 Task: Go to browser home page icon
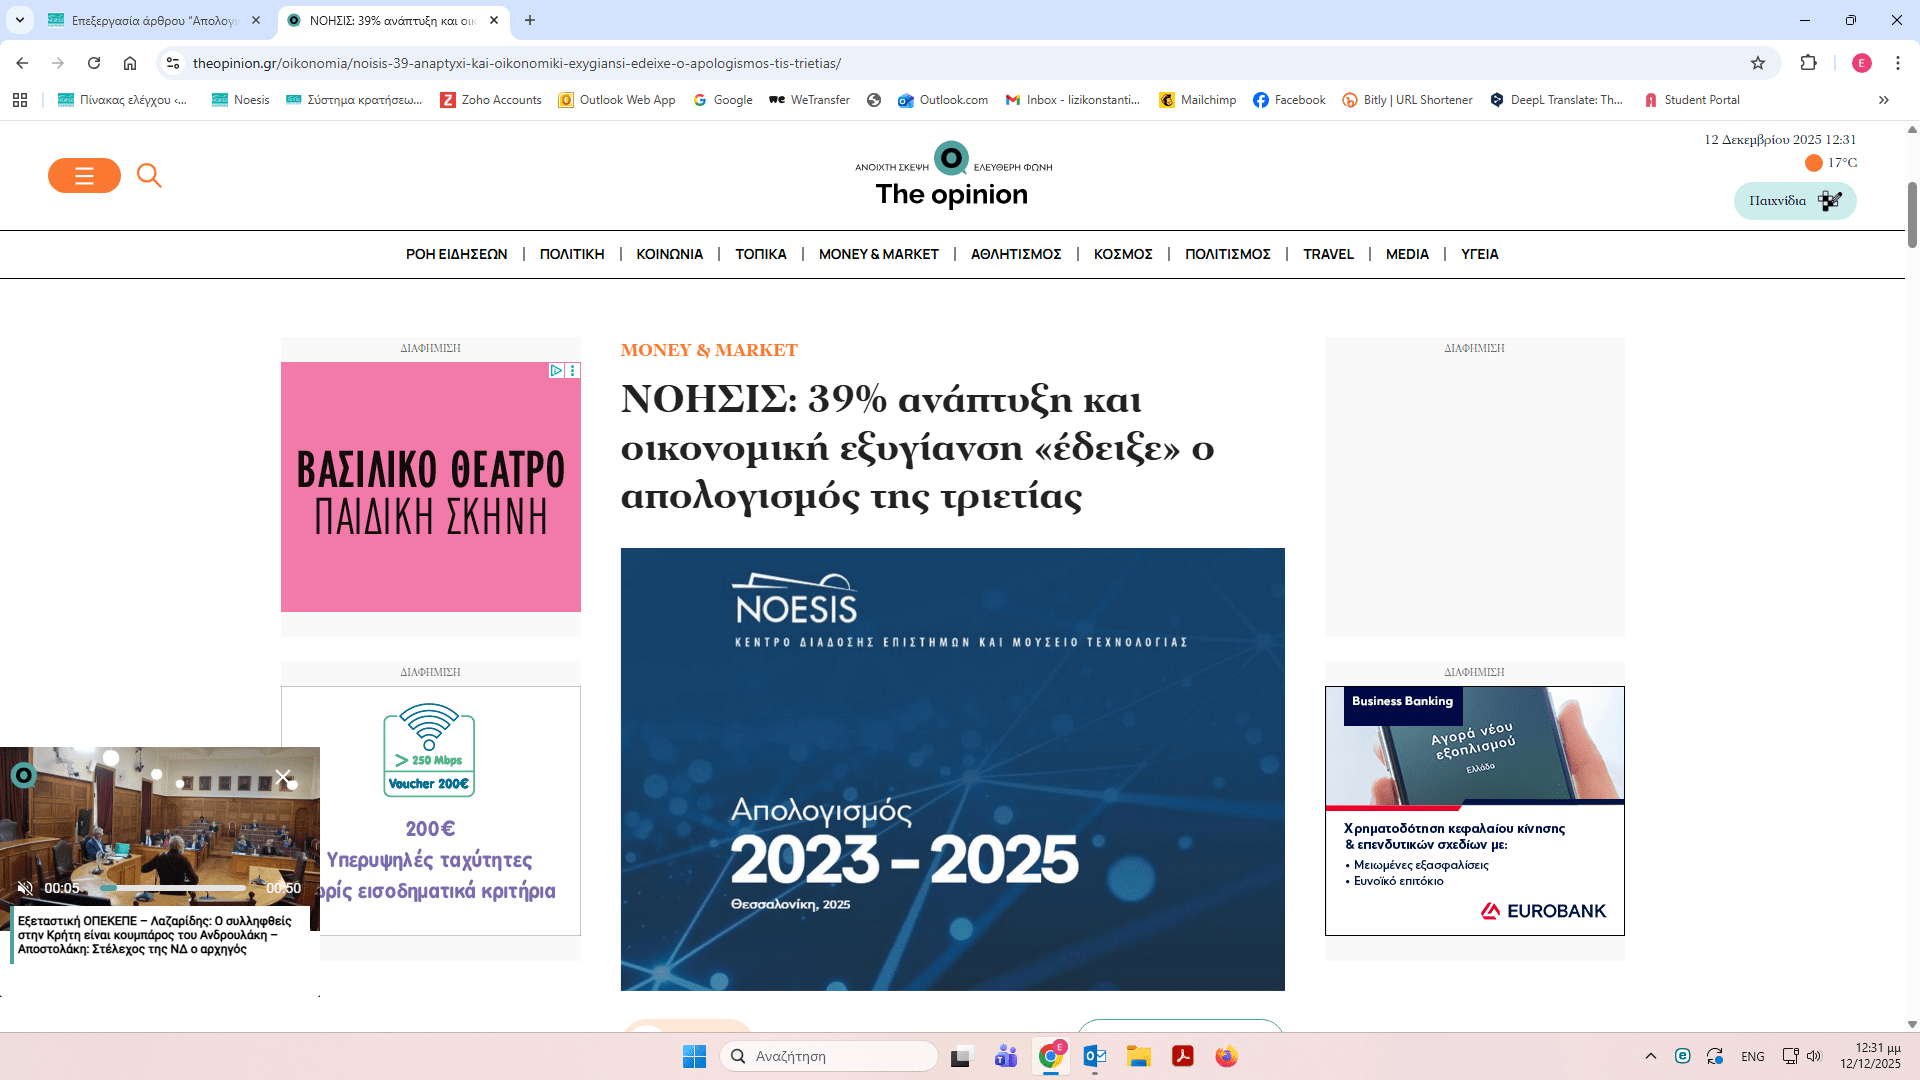130,63
